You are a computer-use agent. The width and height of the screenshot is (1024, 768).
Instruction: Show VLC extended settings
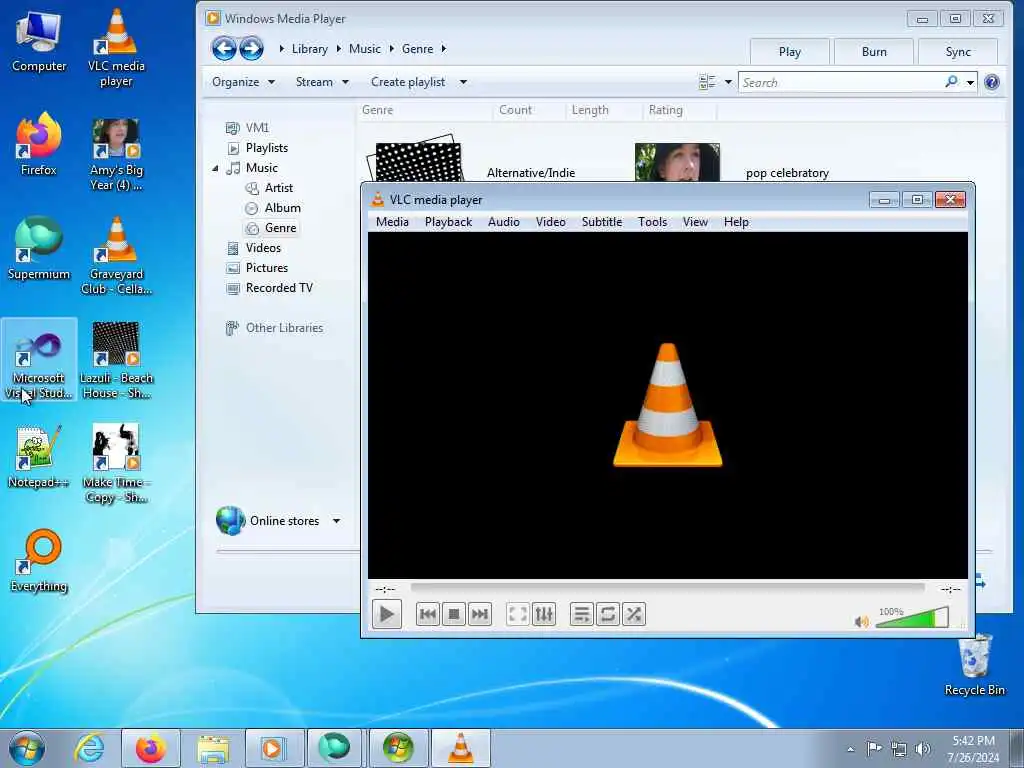[x=544, y=615]
